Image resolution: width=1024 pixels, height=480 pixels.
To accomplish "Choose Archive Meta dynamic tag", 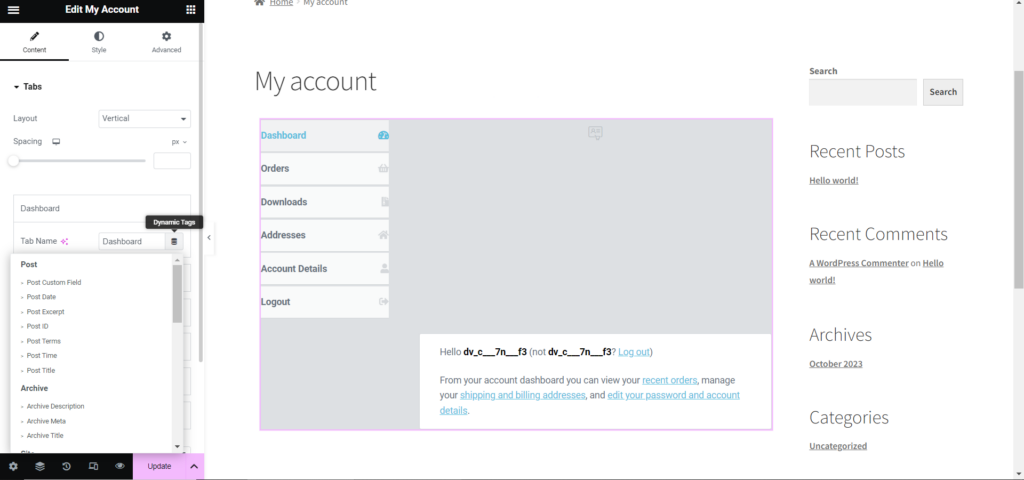I will coord(46,421).
